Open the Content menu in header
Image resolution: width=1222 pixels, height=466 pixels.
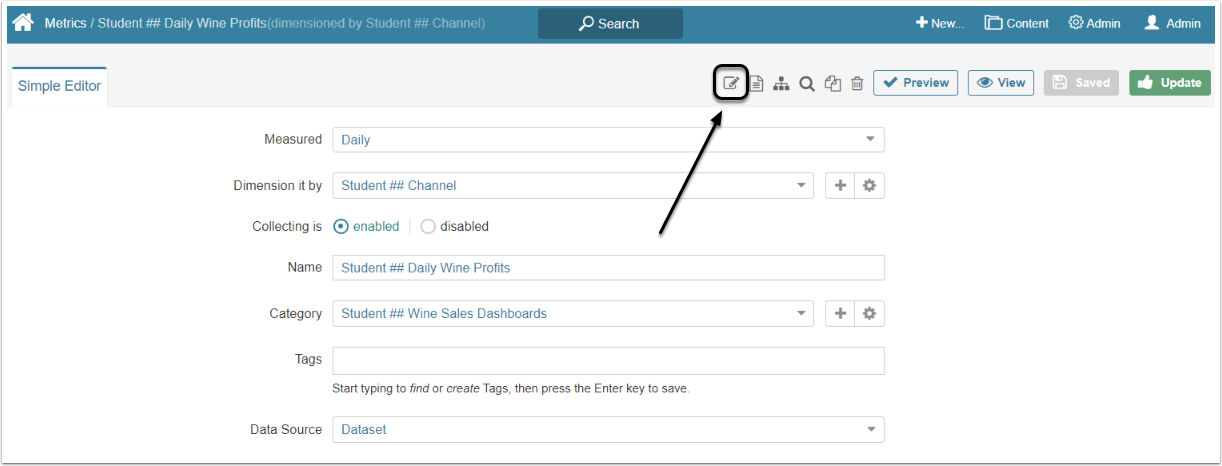(x=1016, y=23)
